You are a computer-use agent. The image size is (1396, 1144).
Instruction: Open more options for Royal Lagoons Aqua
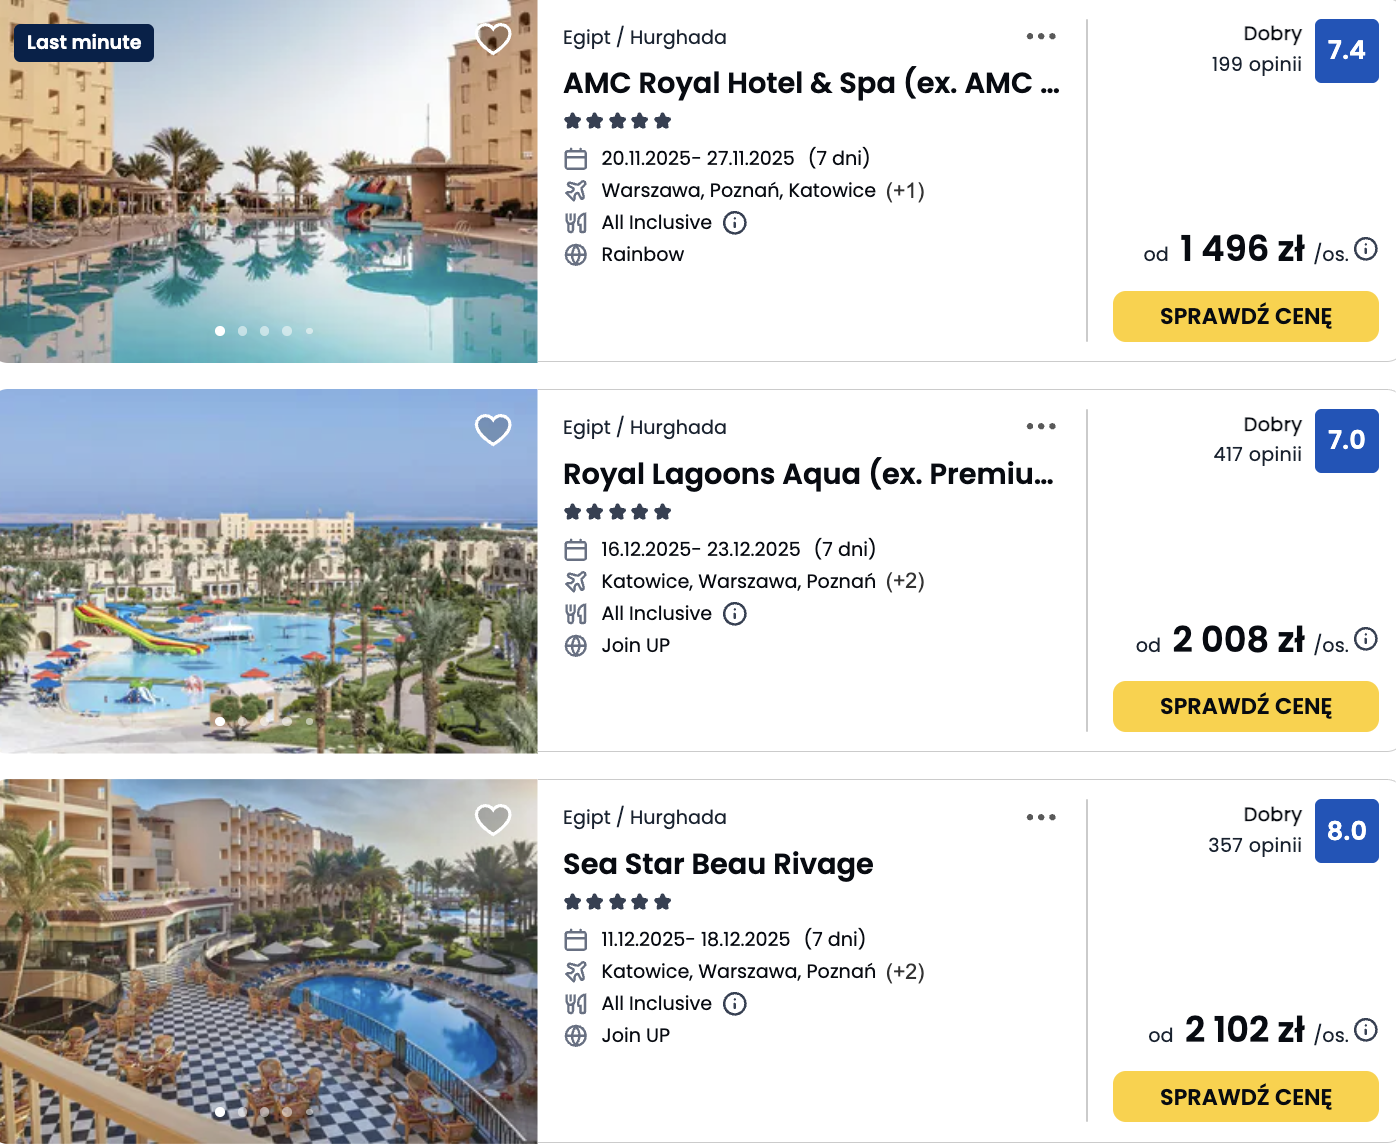point(1041,426)
